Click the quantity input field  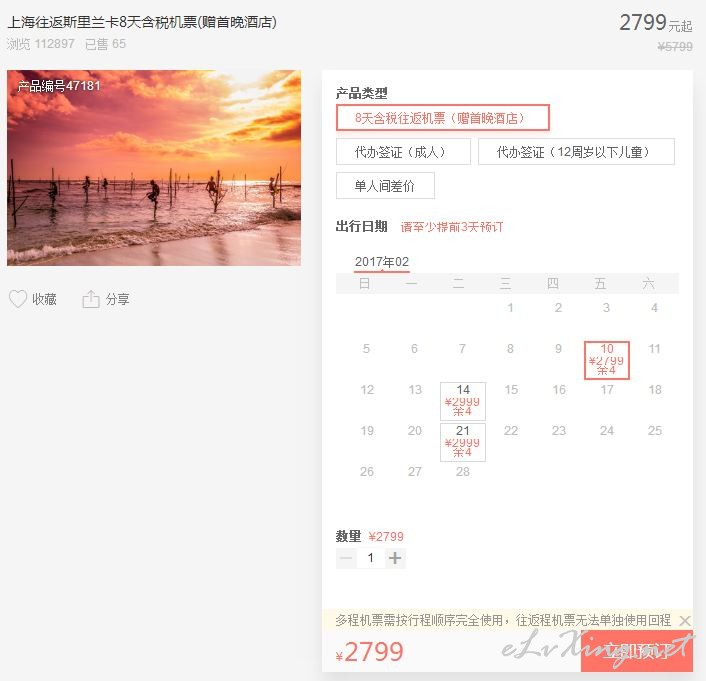click(x=371, y=558)
